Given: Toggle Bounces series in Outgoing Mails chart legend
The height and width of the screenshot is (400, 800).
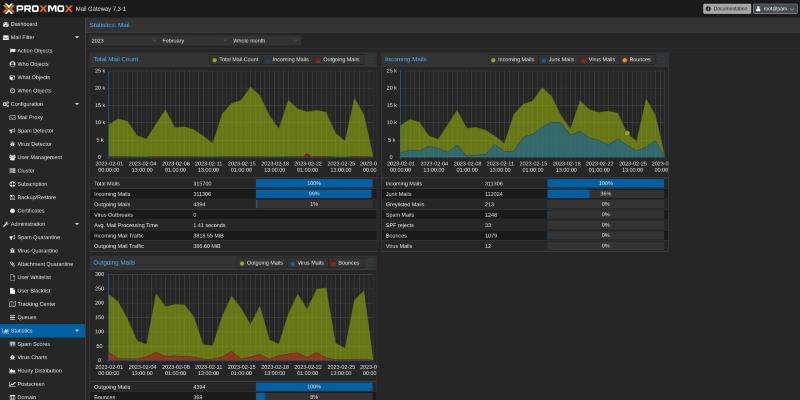Looking at the screenshot, I should 346,263.
